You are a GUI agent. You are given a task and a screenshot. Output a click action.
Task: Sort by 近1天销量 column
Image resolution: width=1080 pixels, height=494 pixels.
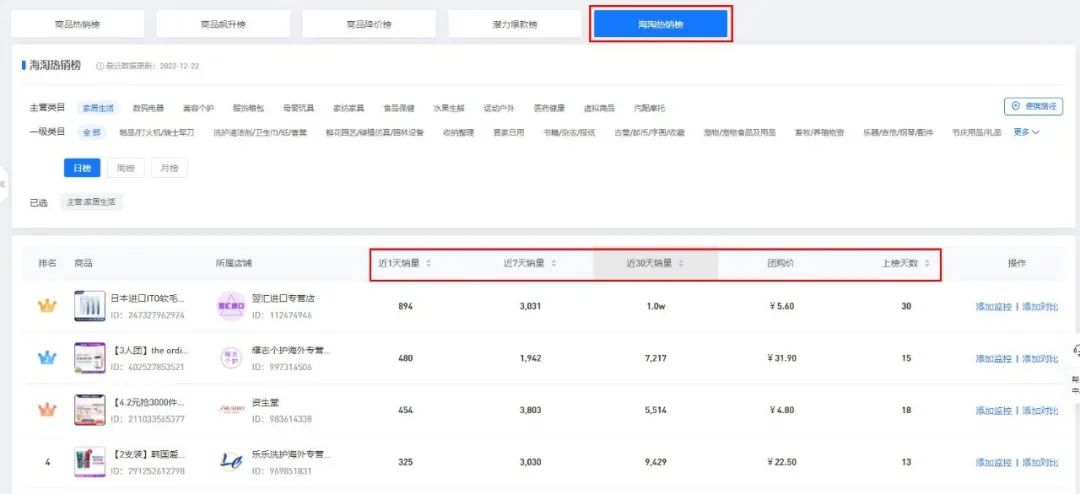405,263
